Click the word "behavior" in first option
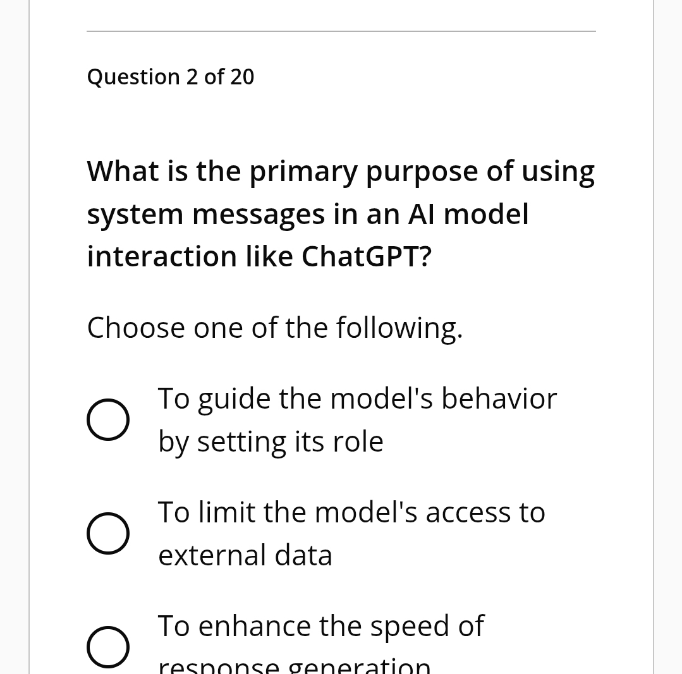 pos(499,398)
